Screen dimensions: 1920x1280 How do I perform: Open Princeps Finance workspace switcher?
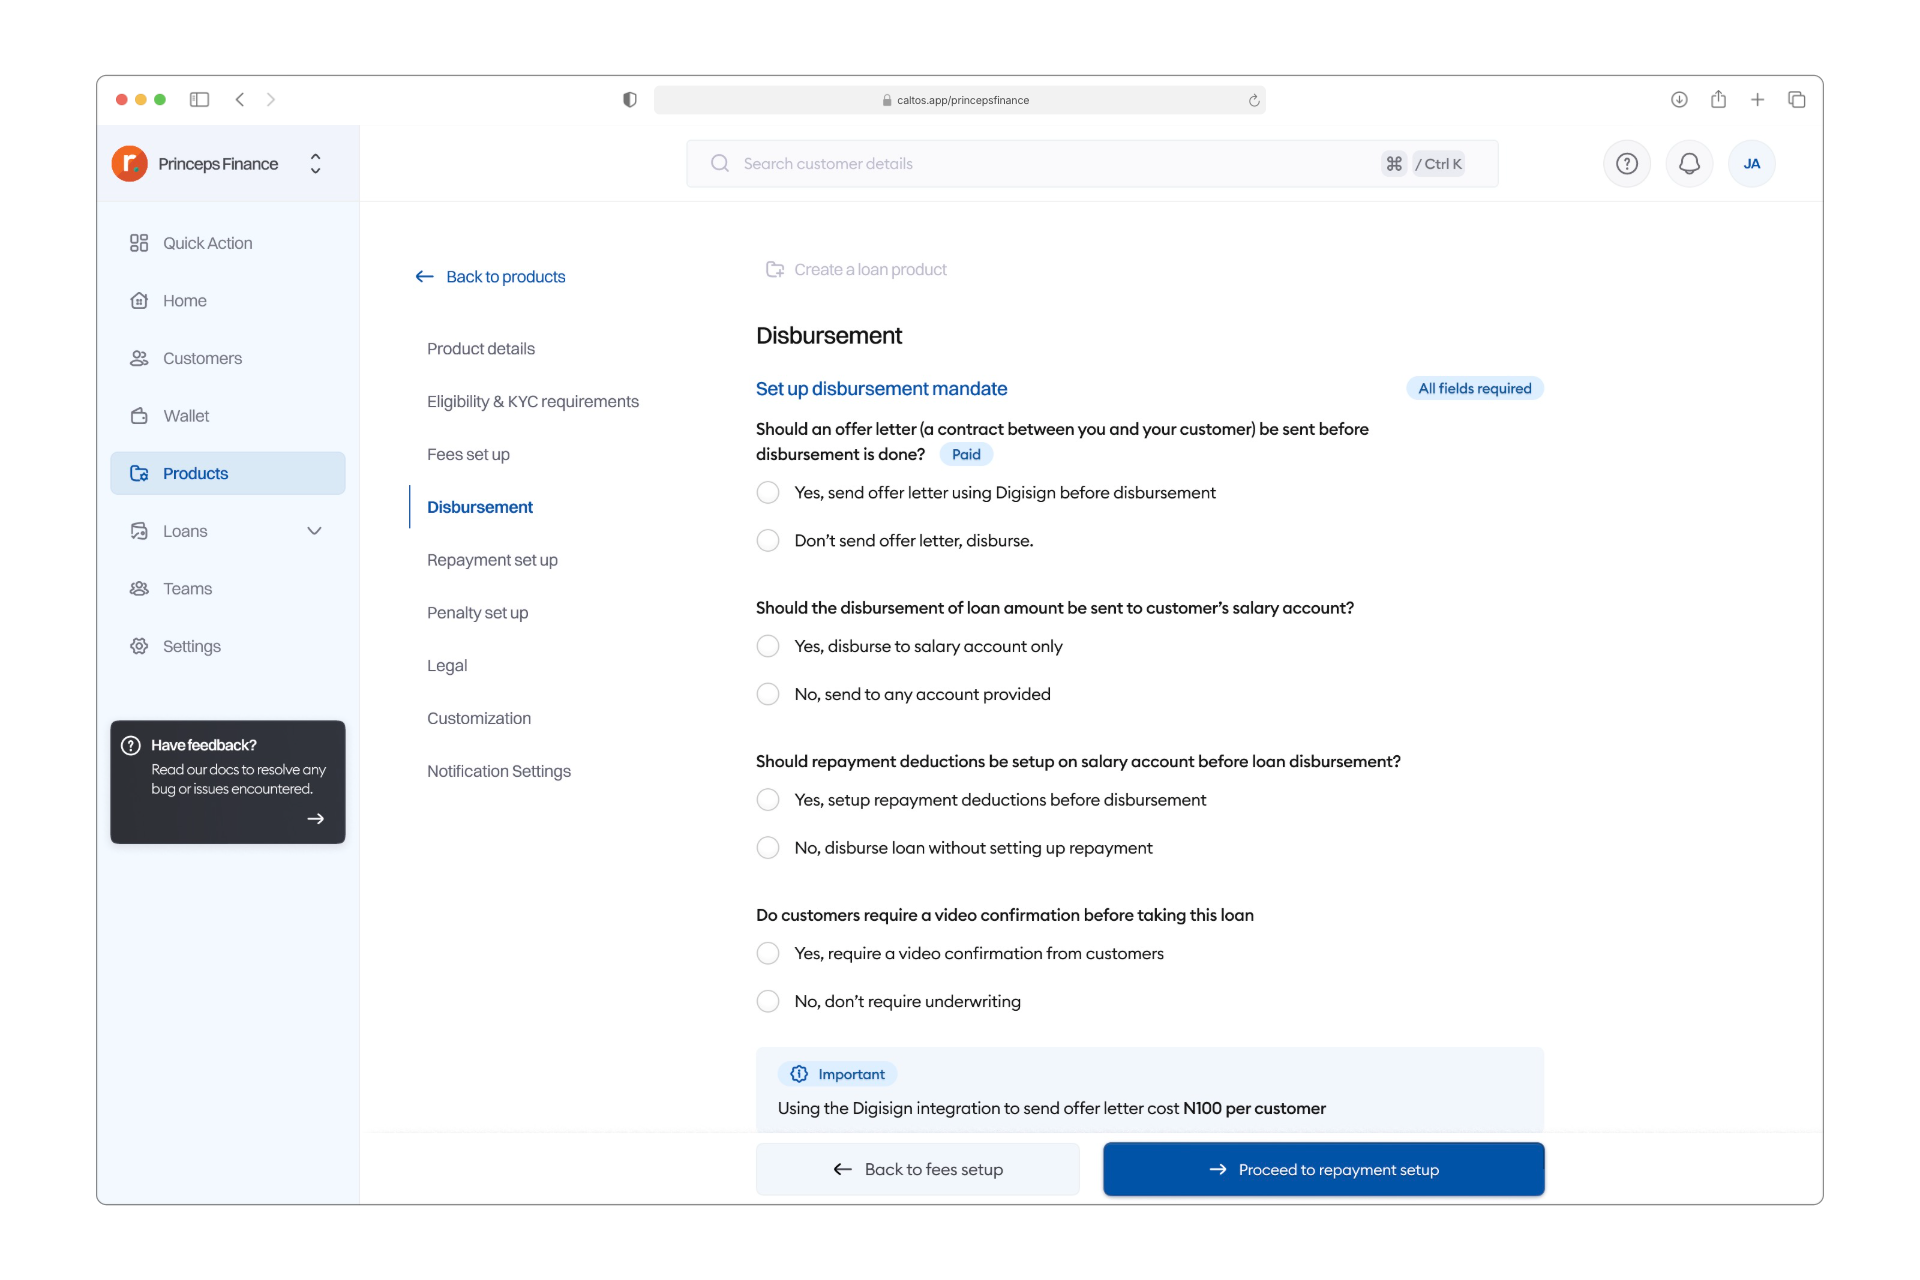(x=315, y=164)
